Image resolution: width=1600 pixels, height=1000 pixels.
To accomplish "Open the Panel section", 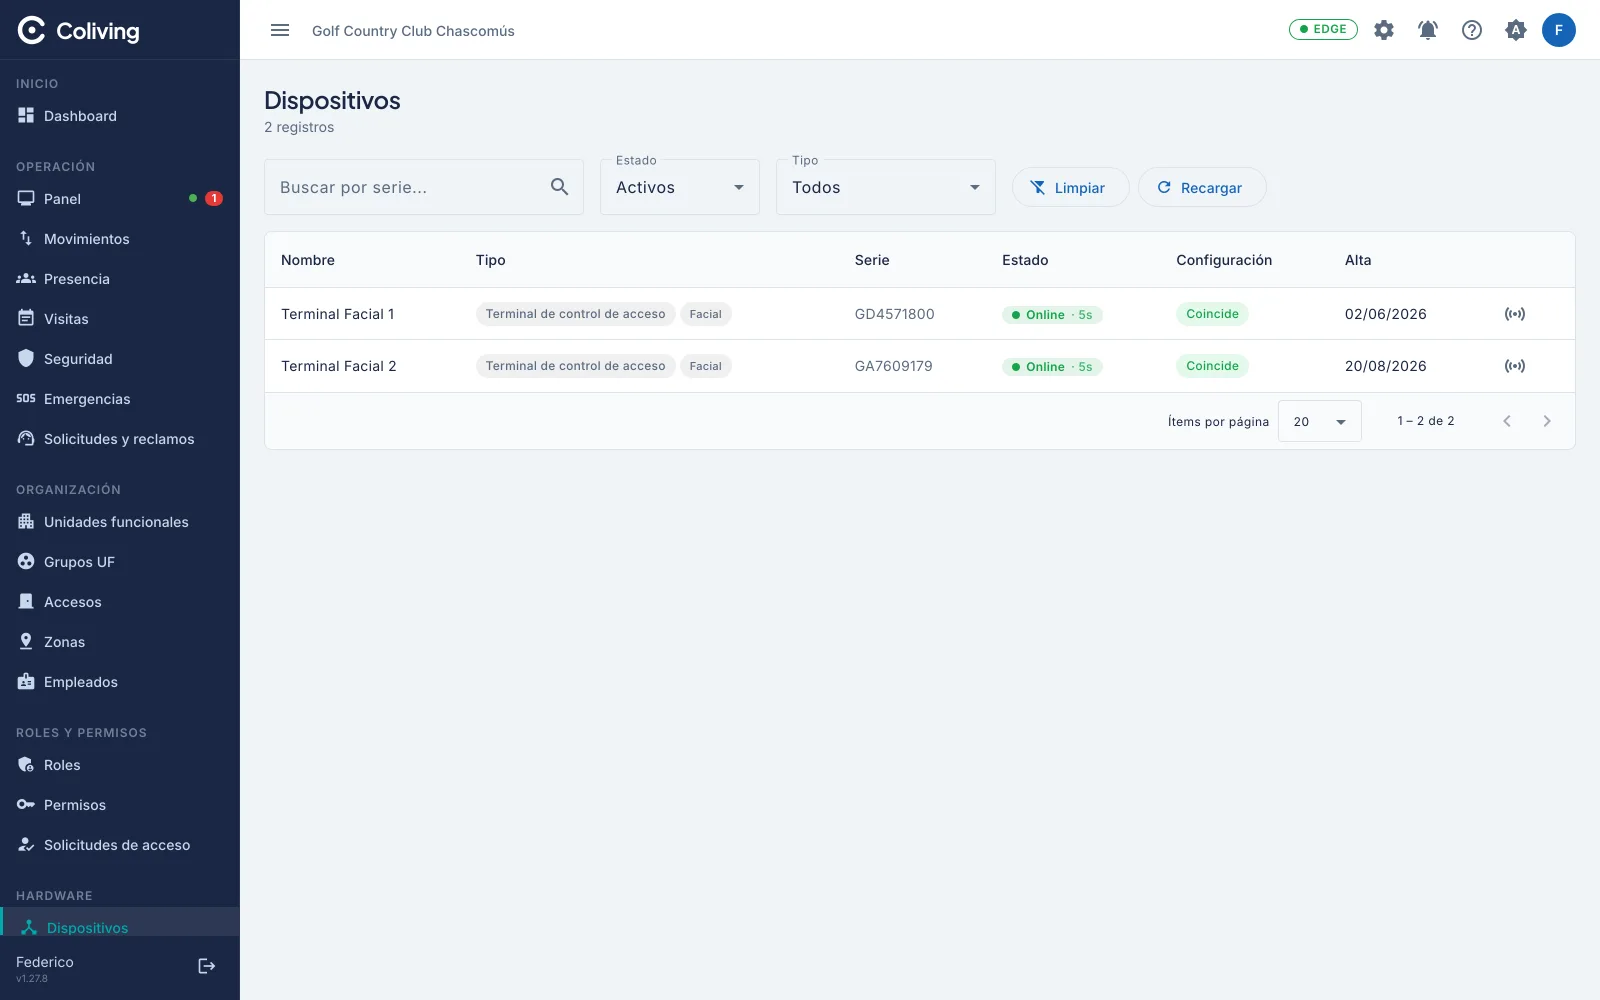I will coord(120,199).
